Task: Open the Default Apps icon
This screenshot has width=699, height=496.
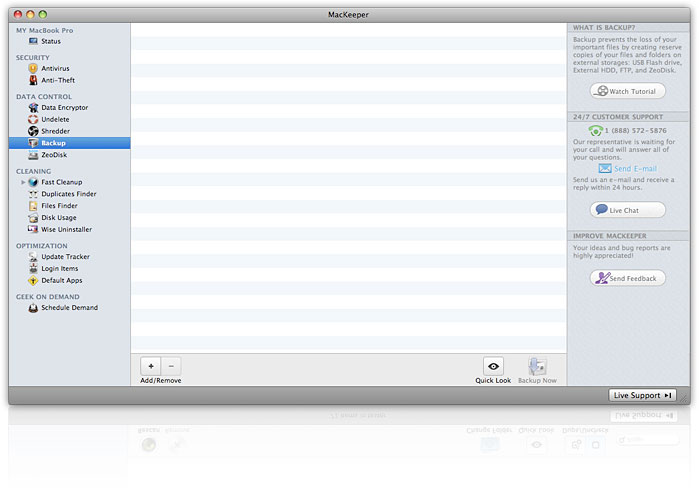Action: coord(33,280)
